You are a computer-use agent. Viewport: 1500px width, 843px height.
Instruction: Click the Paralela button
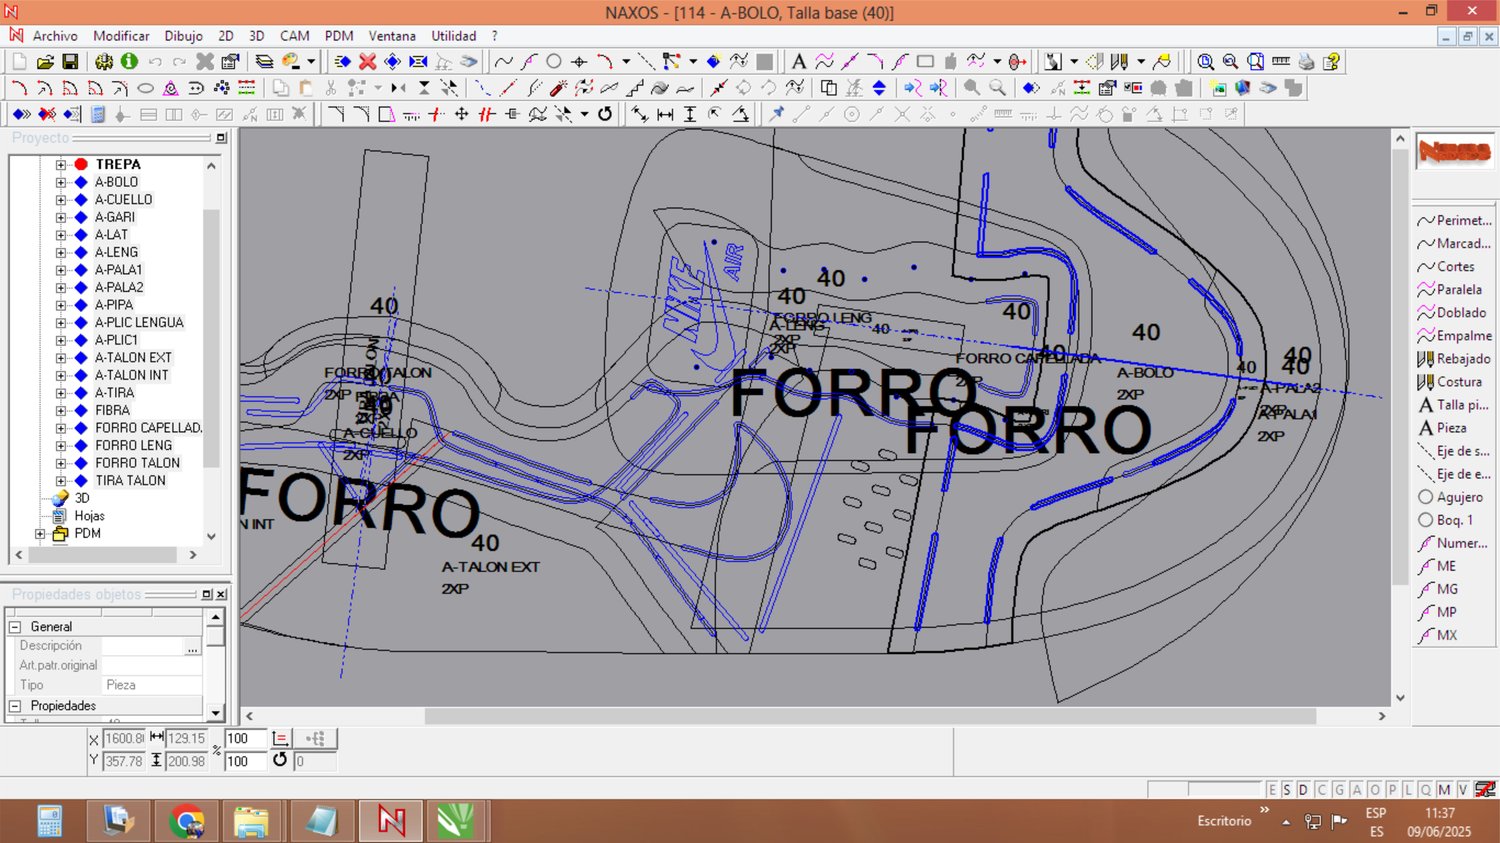(1450, 290)
